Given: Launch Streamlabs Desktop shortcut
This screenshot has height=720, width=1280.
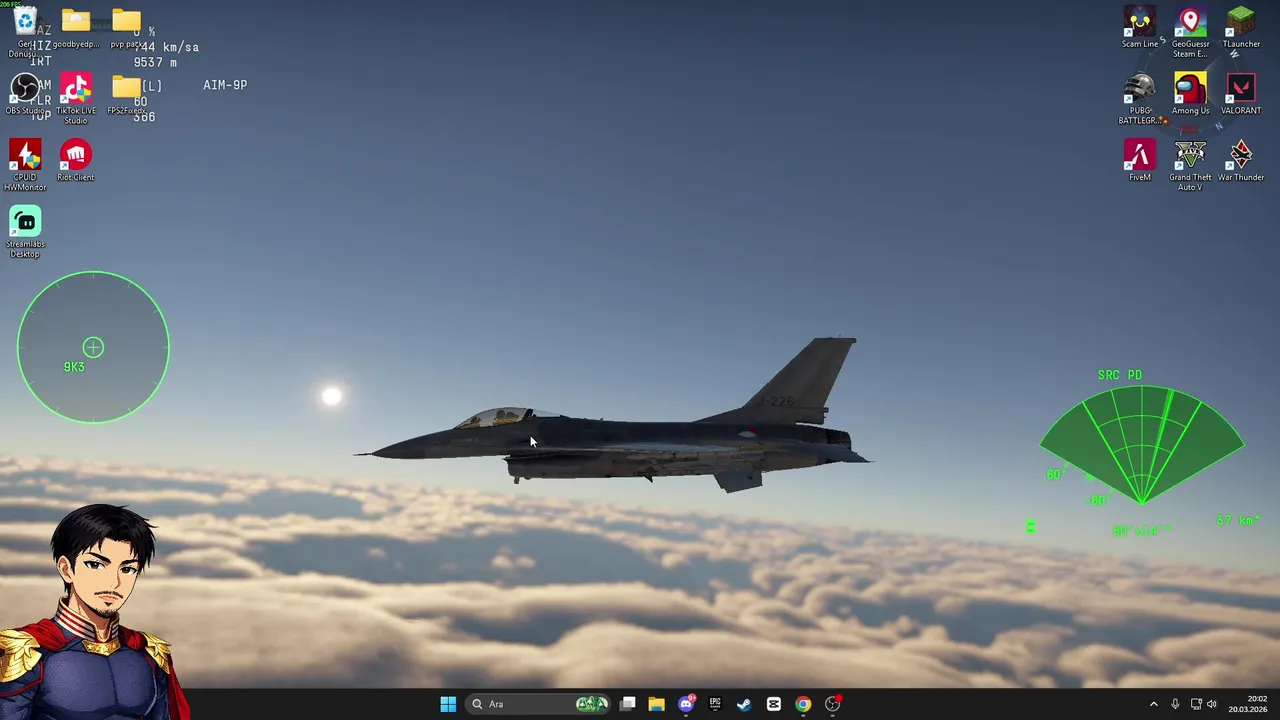Looking at the screenshot, I should tap(25, 231).
